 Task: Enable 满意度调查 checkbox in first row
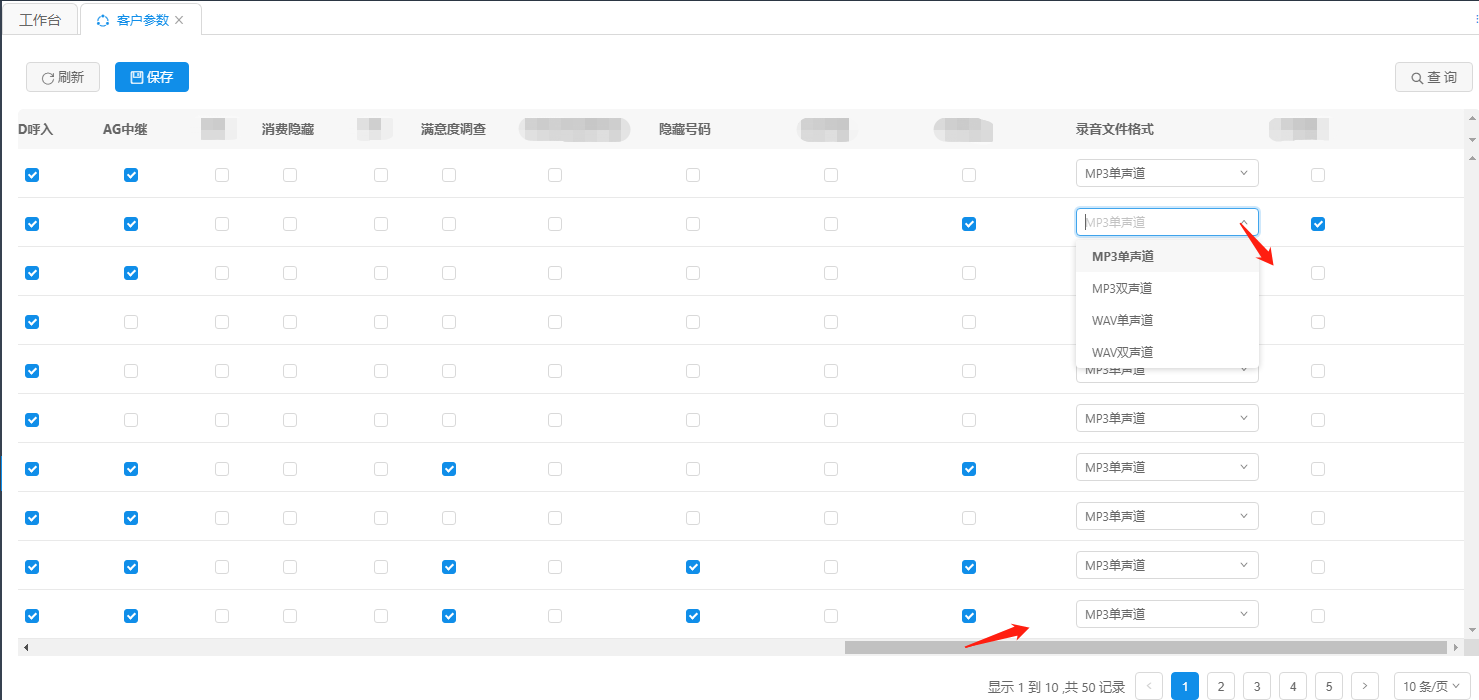click(449, 175)
